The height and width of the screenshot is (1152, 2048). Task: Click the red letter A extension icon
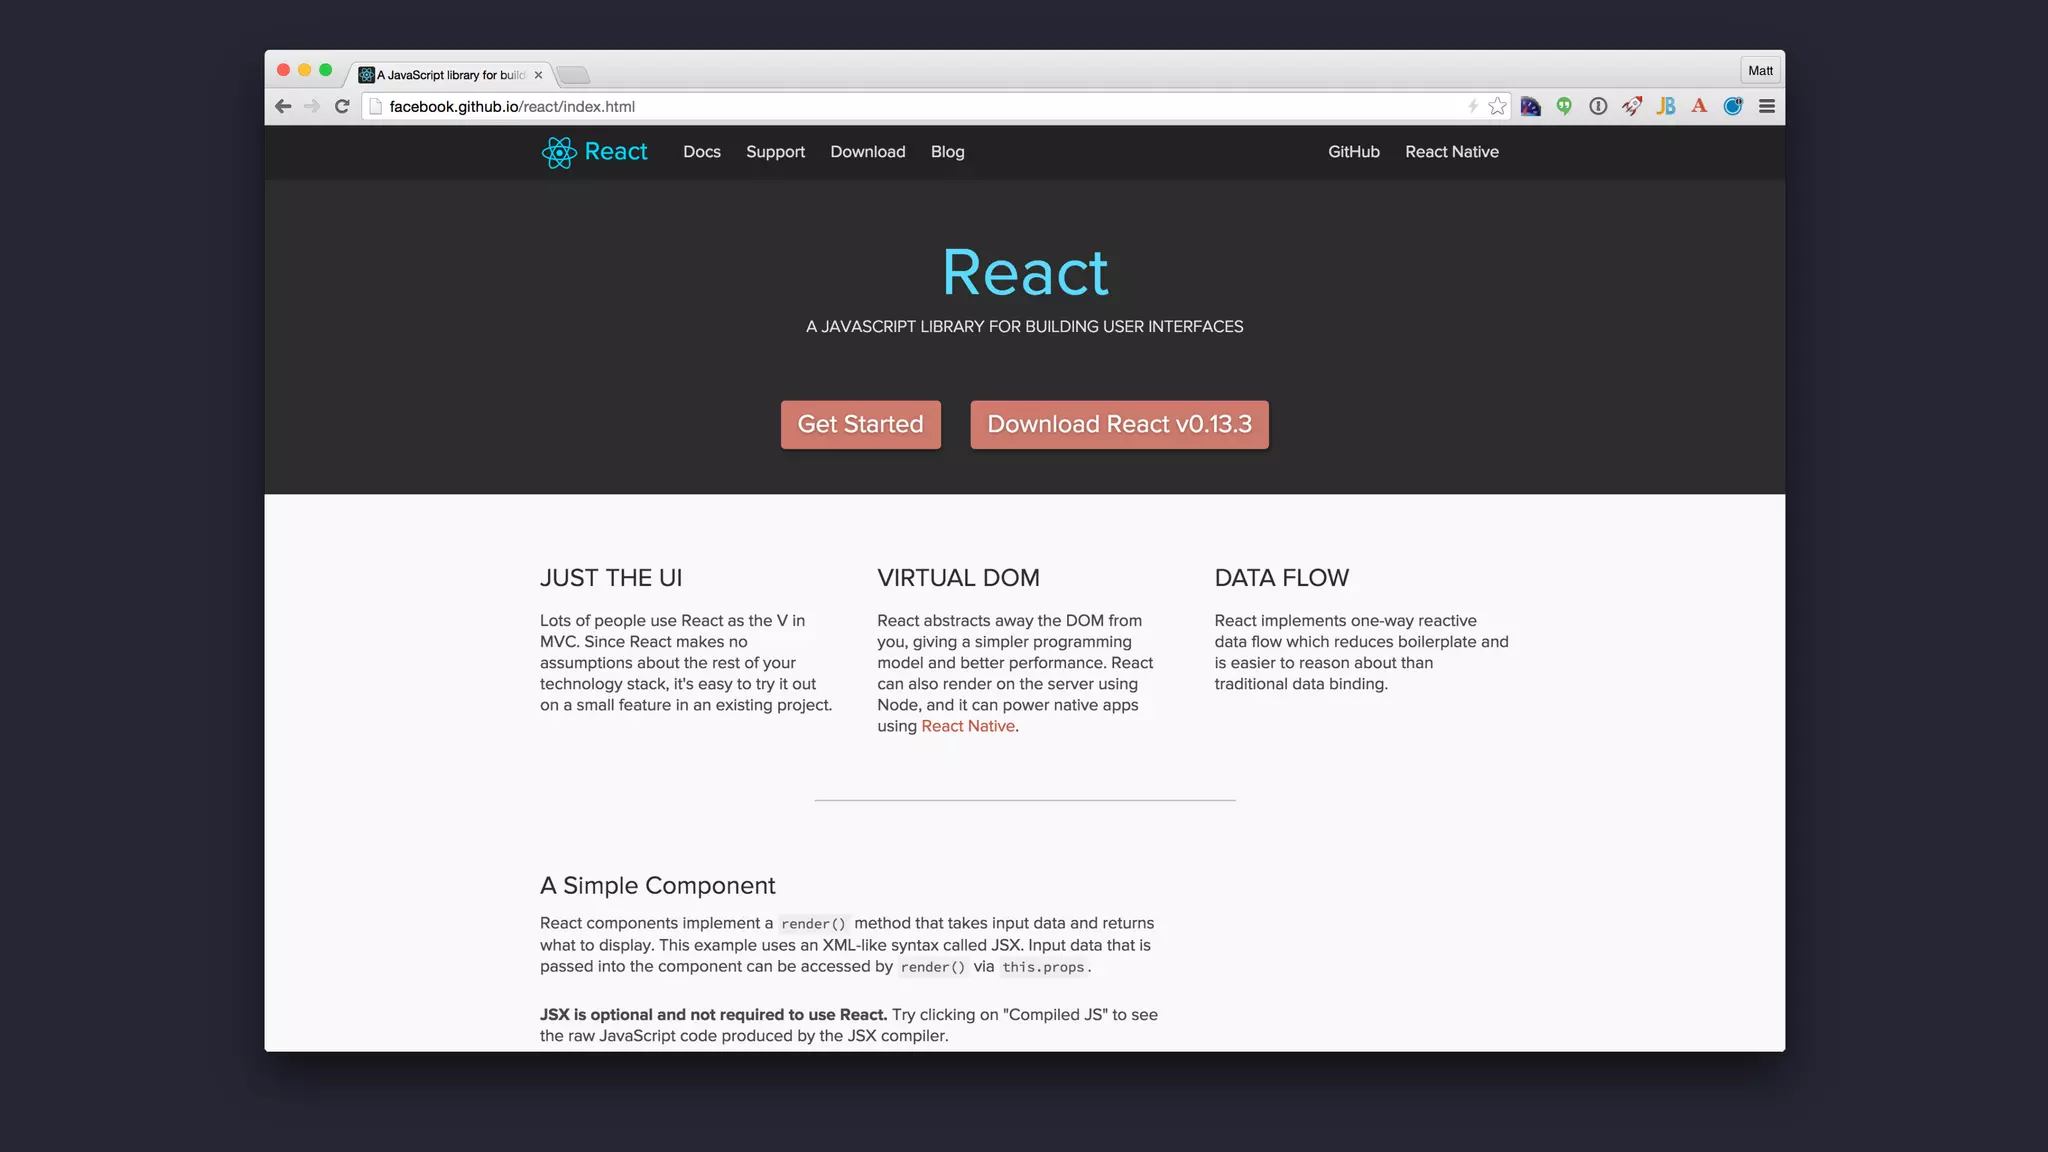(x=1699, y=106)
